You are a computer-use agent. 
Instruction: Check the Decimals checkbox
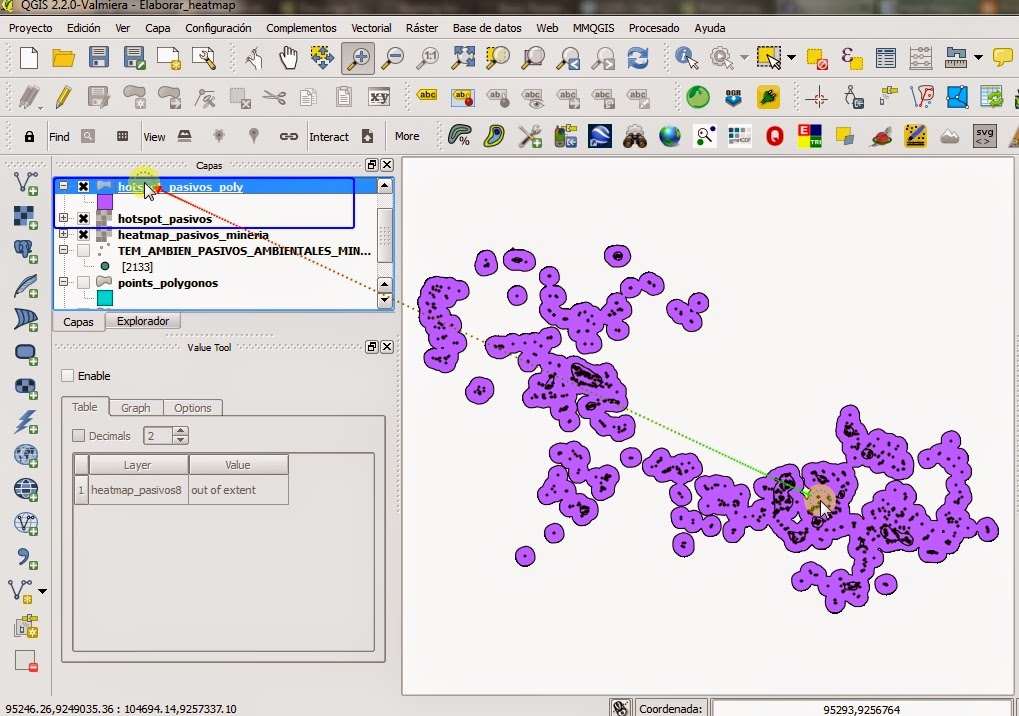(79, 436)
